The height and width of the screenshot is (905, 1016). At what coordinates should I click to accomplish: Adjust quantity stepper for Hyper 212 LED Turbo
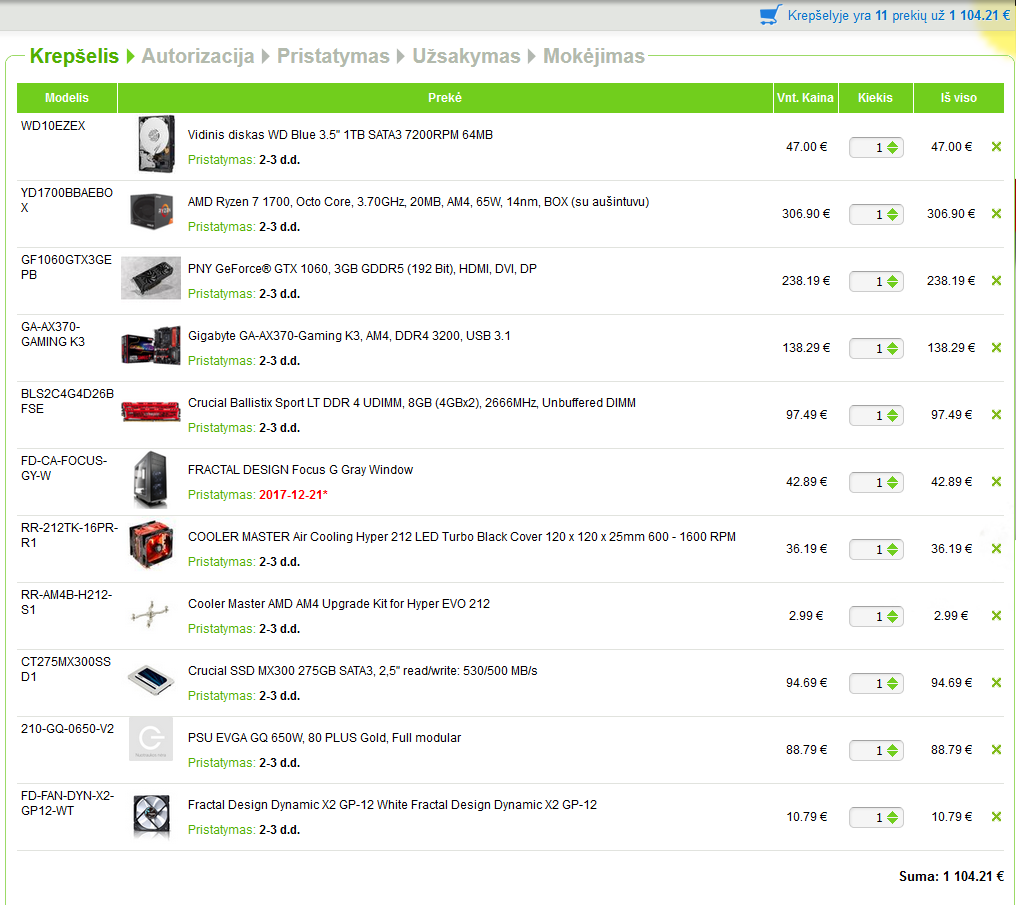[892, 549]
